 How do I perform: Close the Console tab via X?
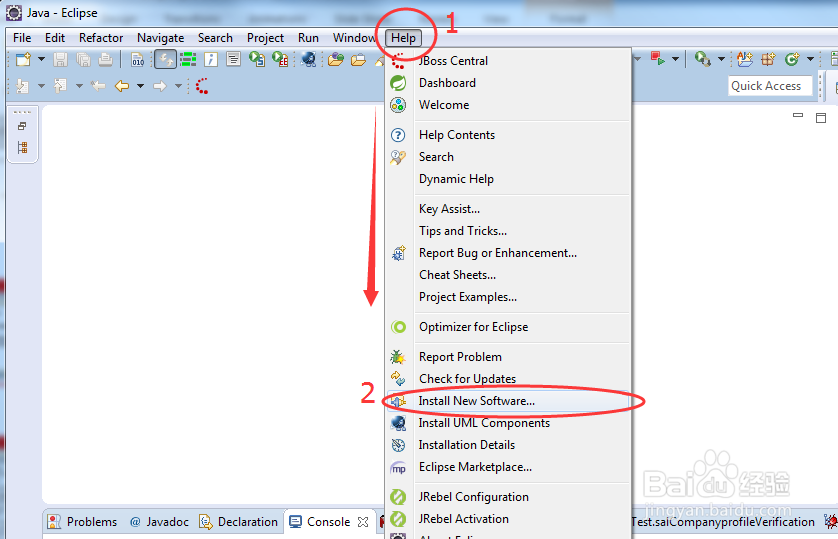[x=363, y=522]
